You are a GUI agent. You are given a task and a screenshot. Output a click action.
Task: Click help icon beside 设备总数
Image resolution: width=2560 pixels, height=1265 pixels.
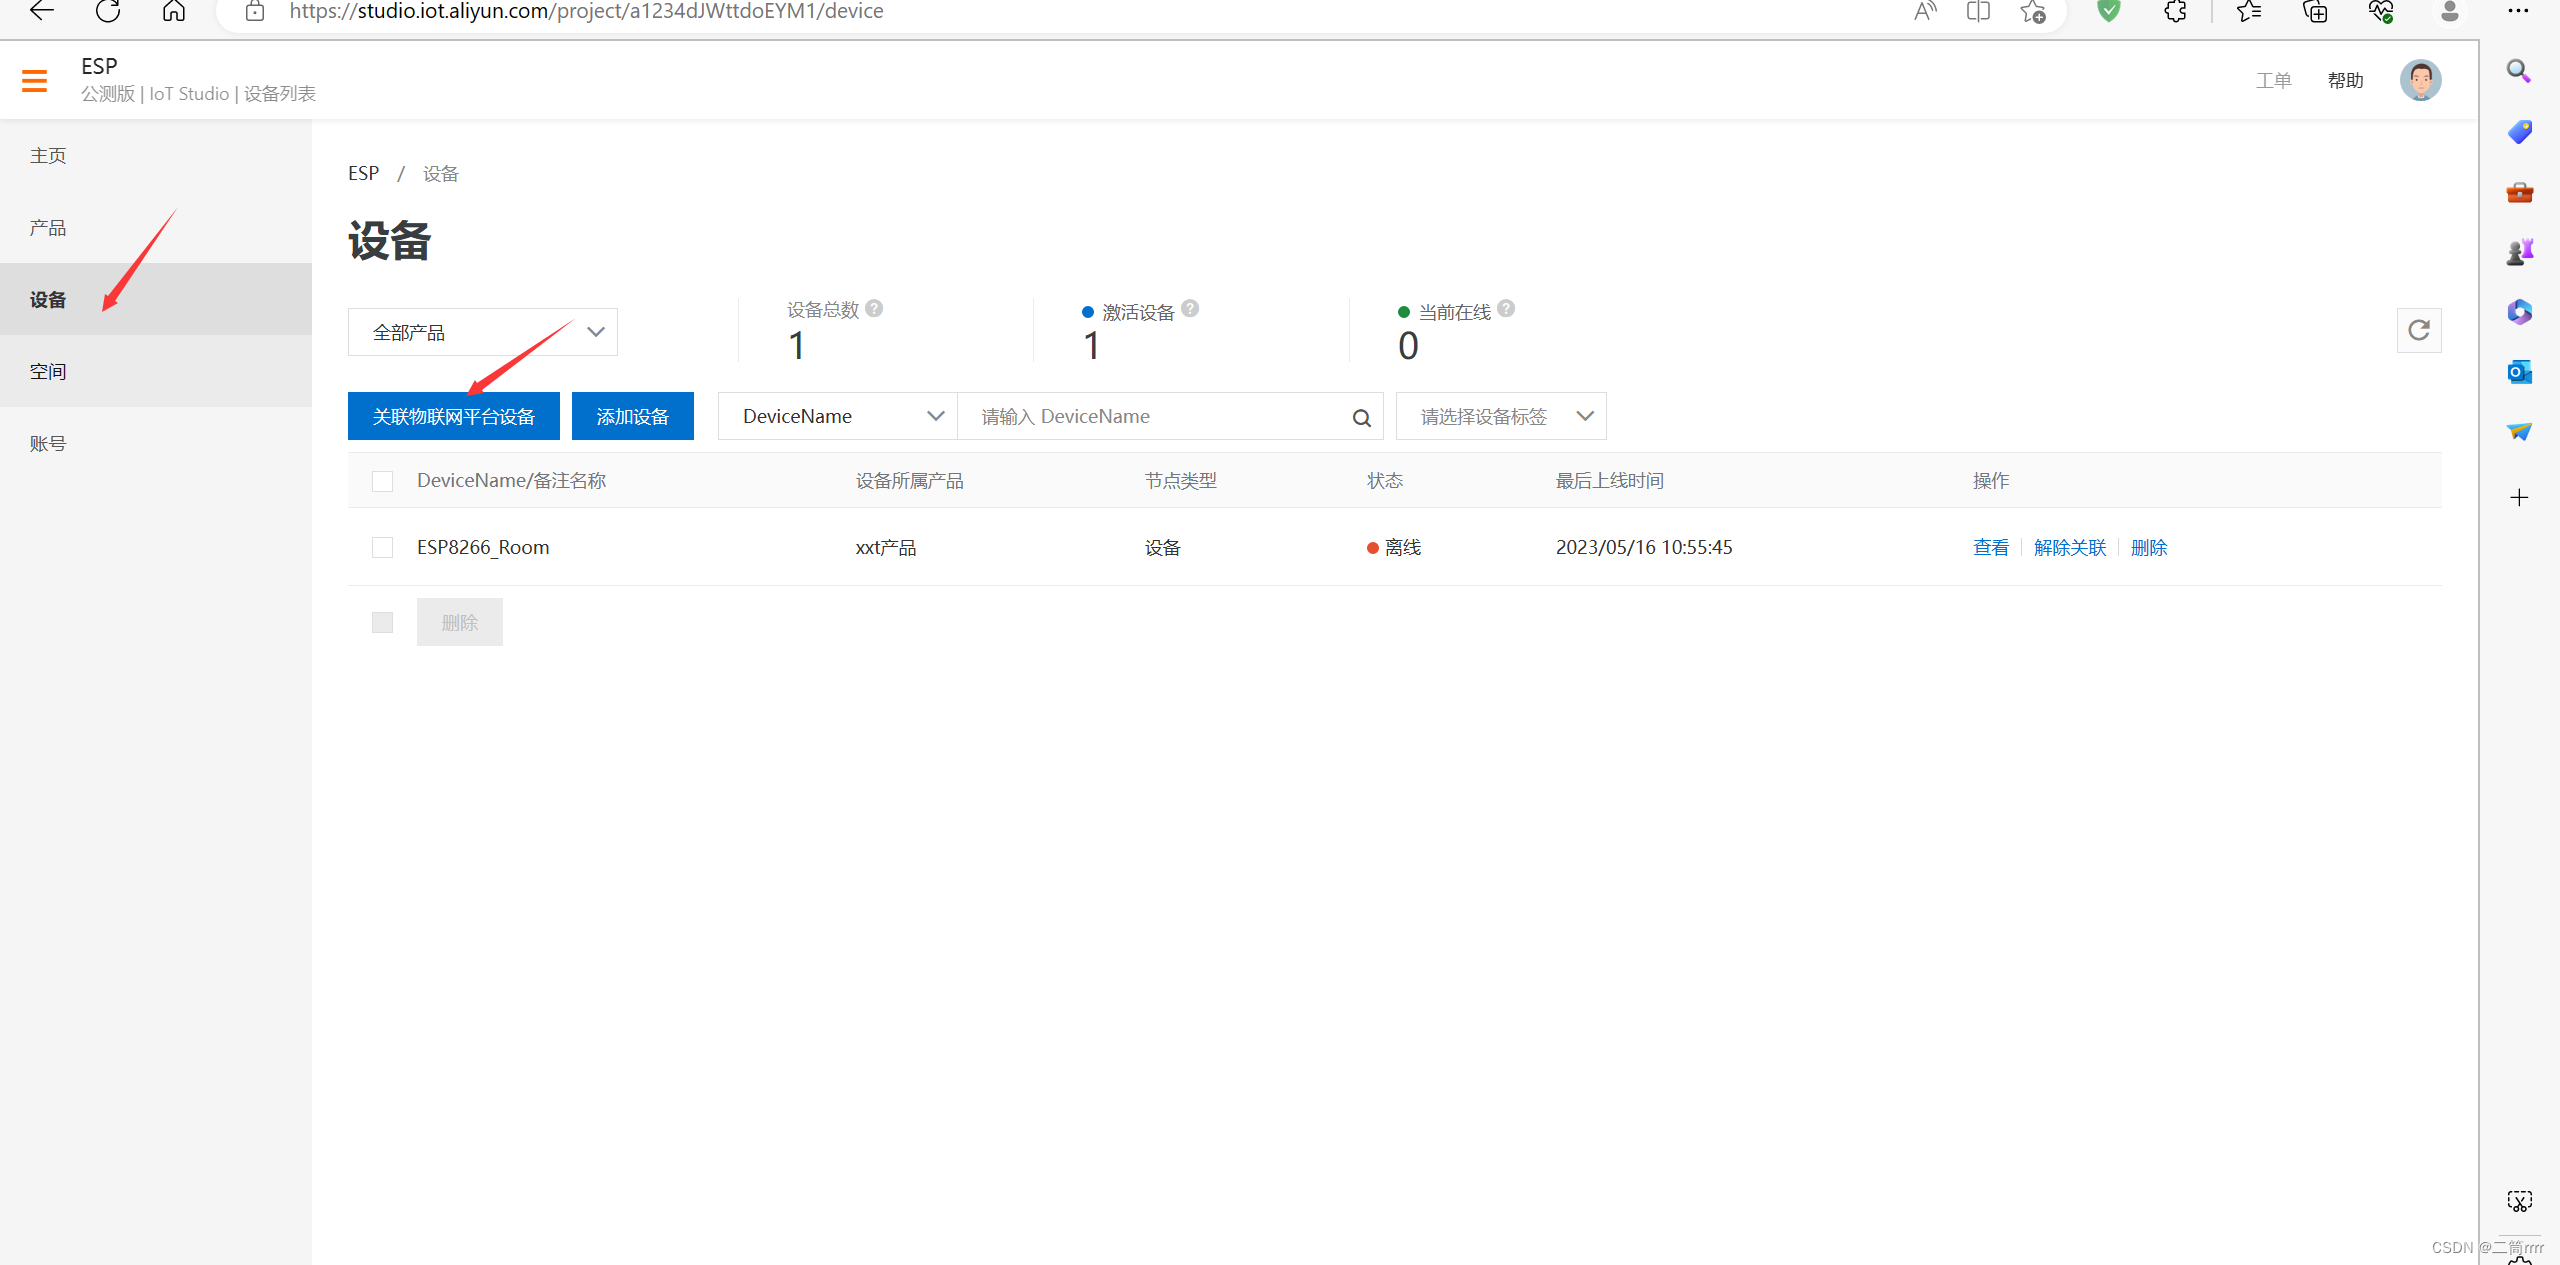(874, 309)
